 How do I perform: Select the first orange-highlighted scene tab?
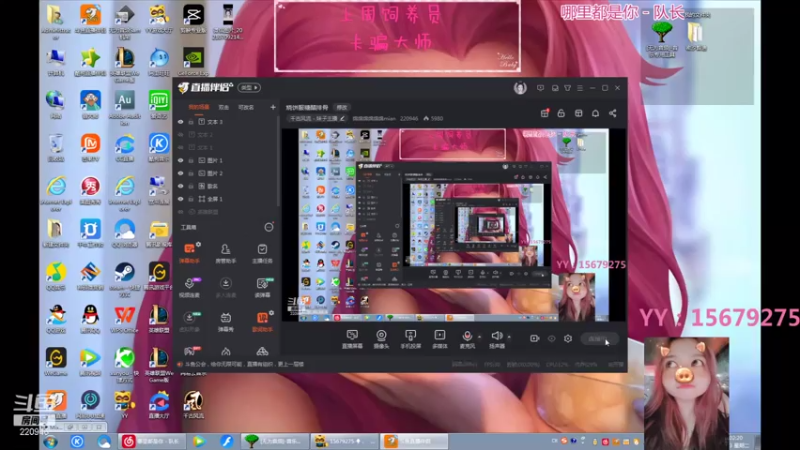(198, 107)
